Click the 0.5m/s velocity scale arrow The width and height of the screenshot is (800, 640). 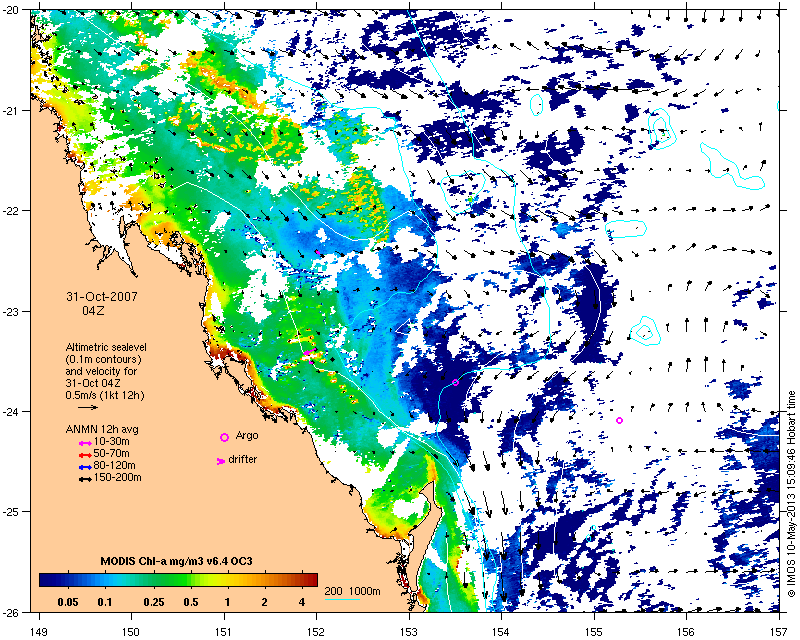pos(88,407)
